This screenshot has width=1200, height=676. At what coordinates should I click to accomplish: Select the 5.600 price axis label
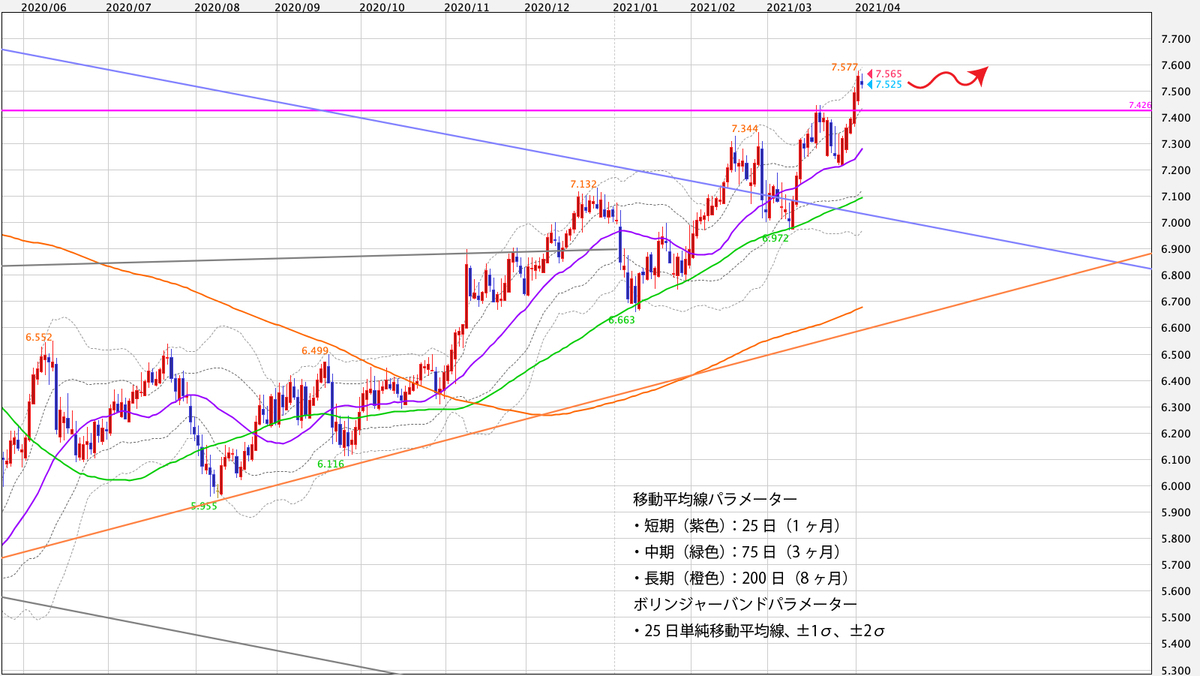point(1174,592)
